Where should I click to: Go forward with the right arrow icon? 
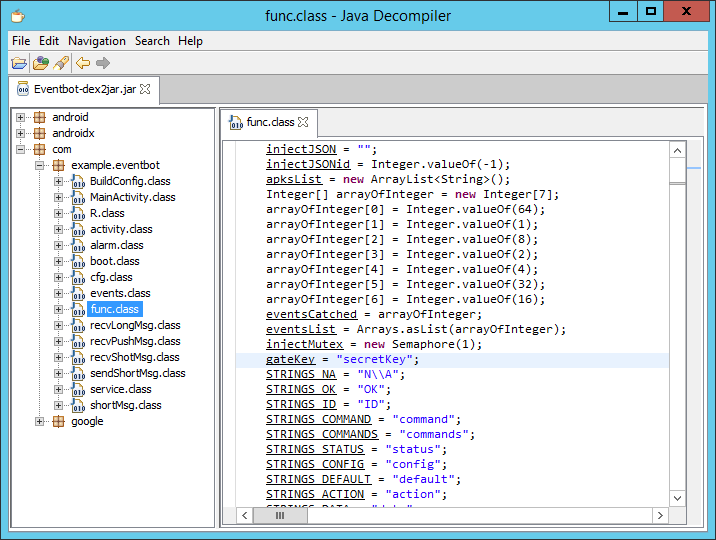[103, 63]
